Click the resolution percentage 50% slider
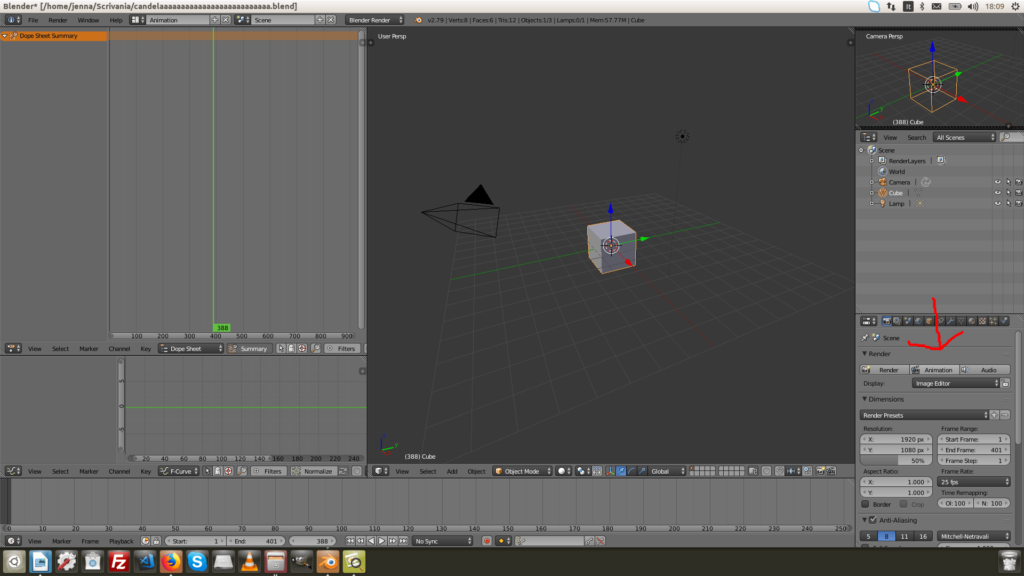Screen dimensions: 1024x576 click(897, 460)
